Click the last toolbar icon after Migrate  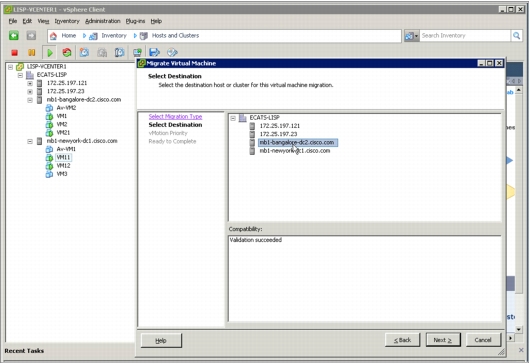[172, 52]
